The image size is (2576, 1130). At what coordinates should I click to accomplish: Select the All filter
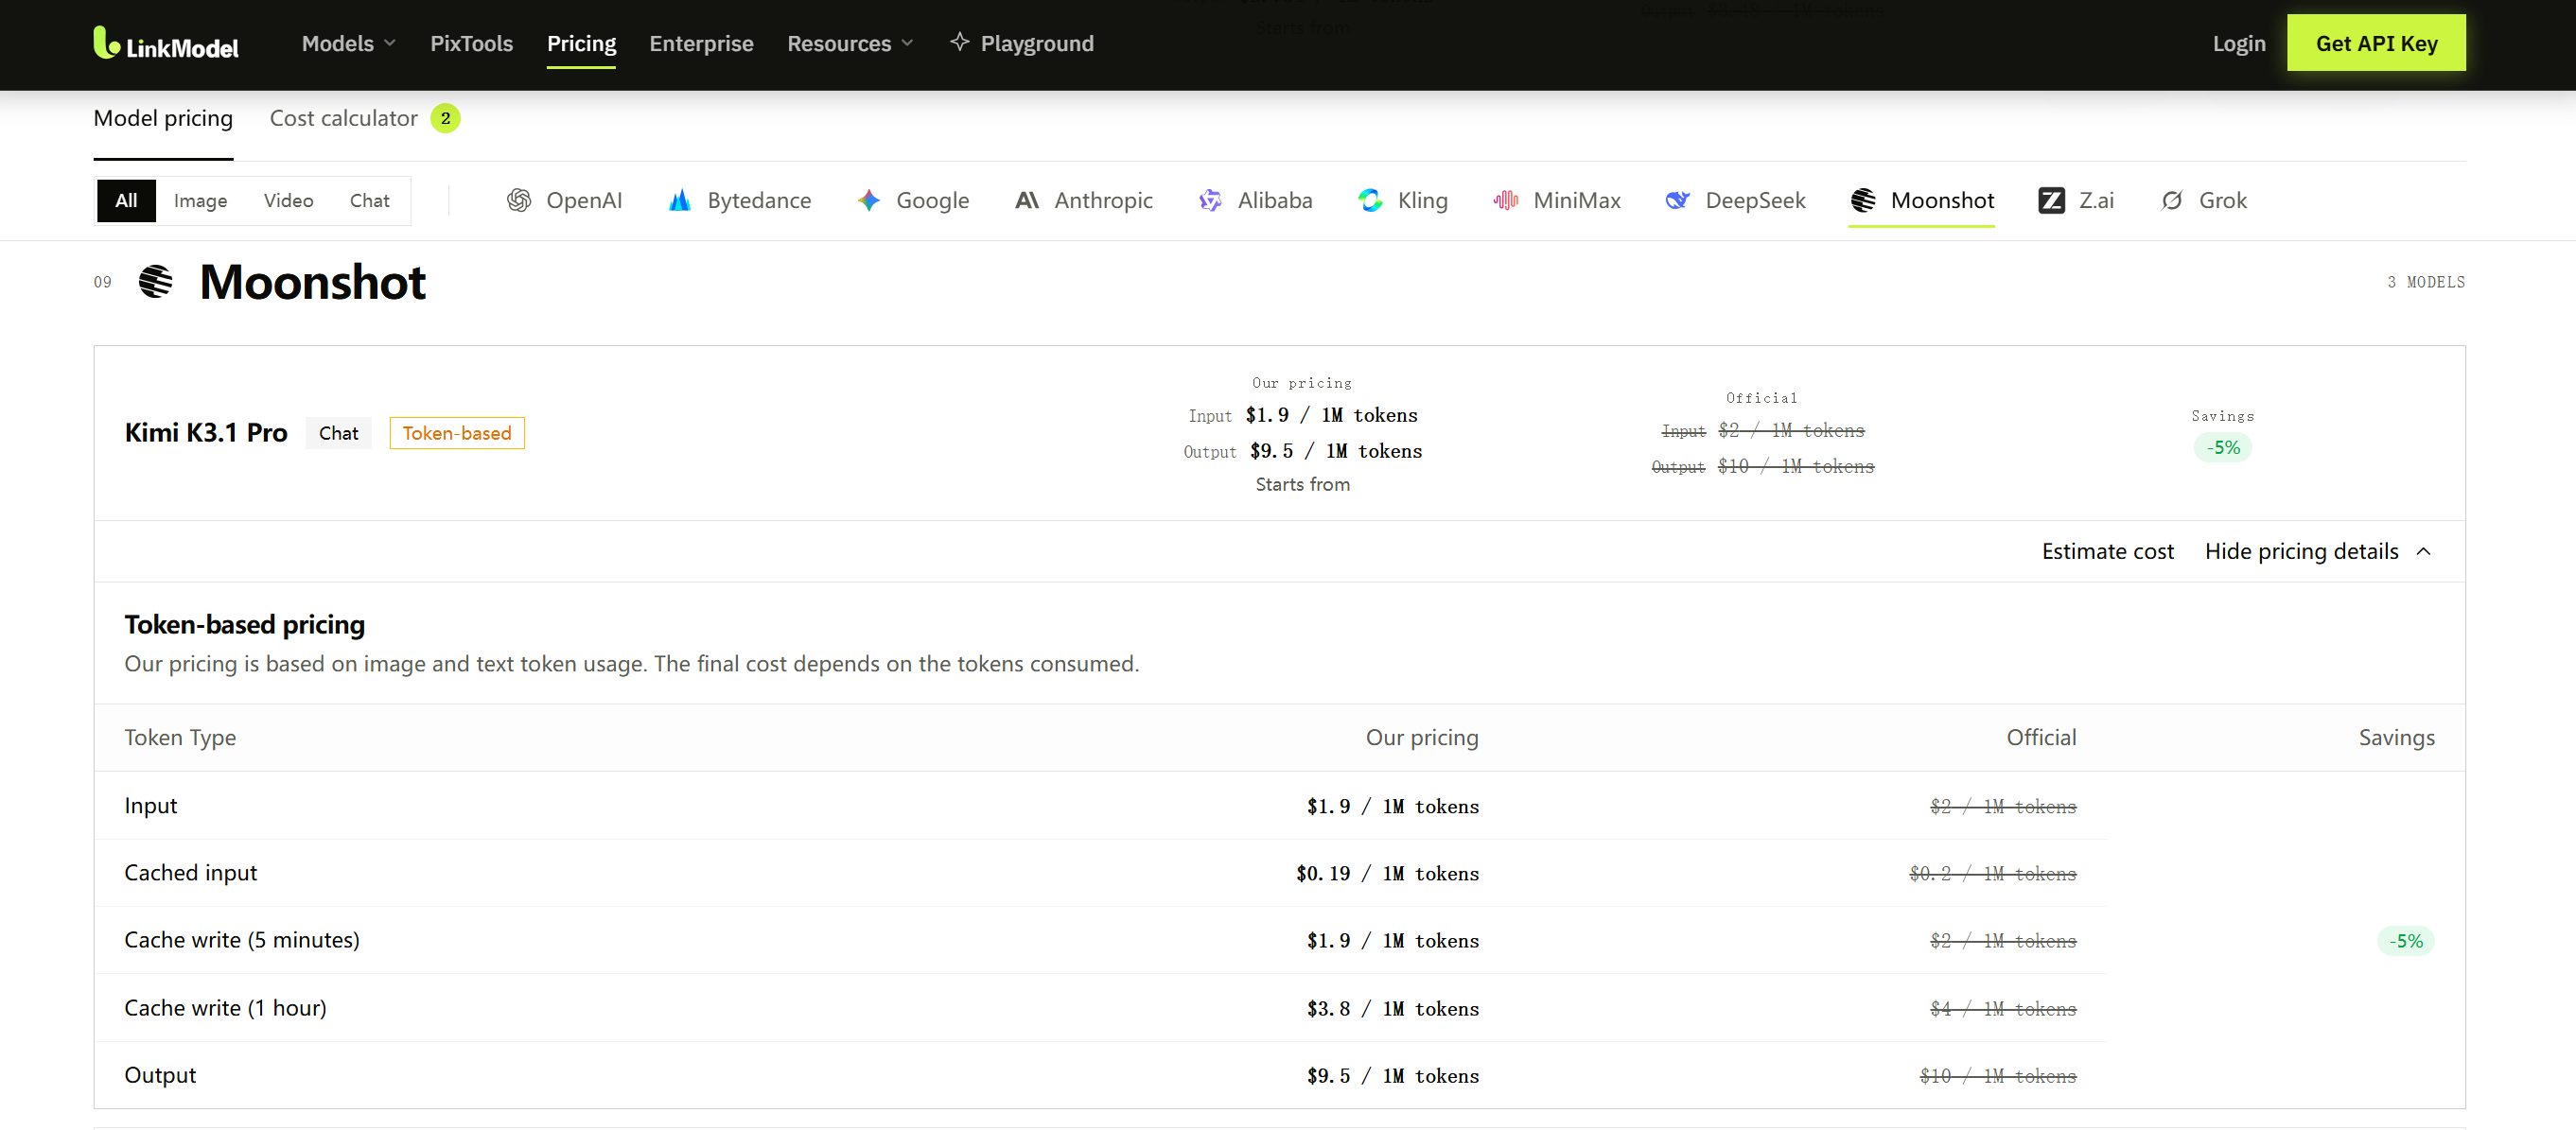(126, 200)
